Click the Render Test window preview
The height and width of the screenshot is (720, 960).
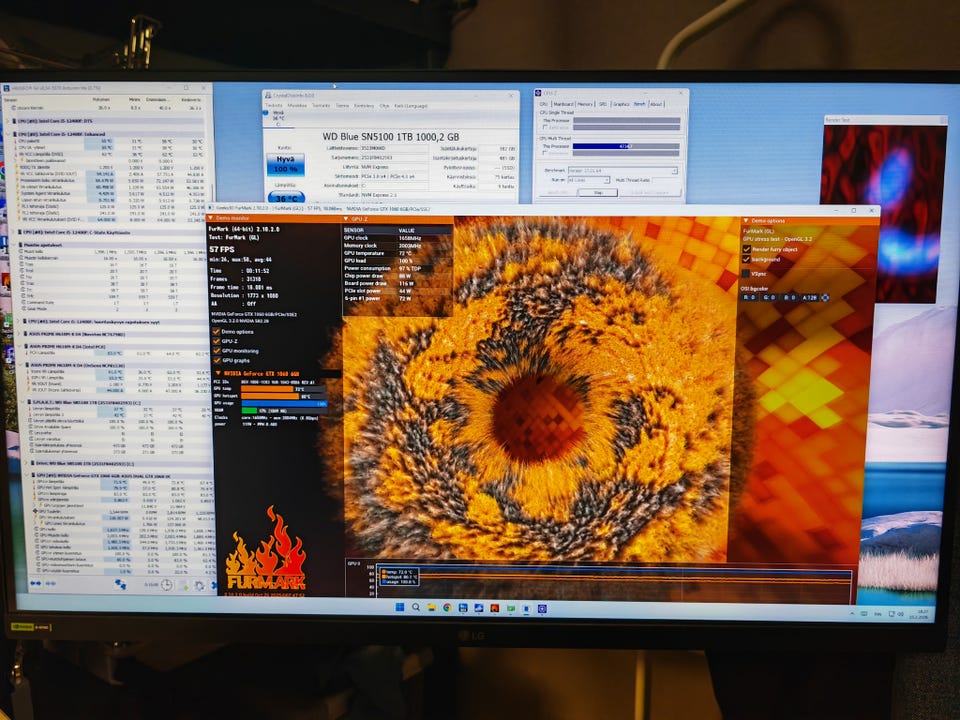coord(885,214)
